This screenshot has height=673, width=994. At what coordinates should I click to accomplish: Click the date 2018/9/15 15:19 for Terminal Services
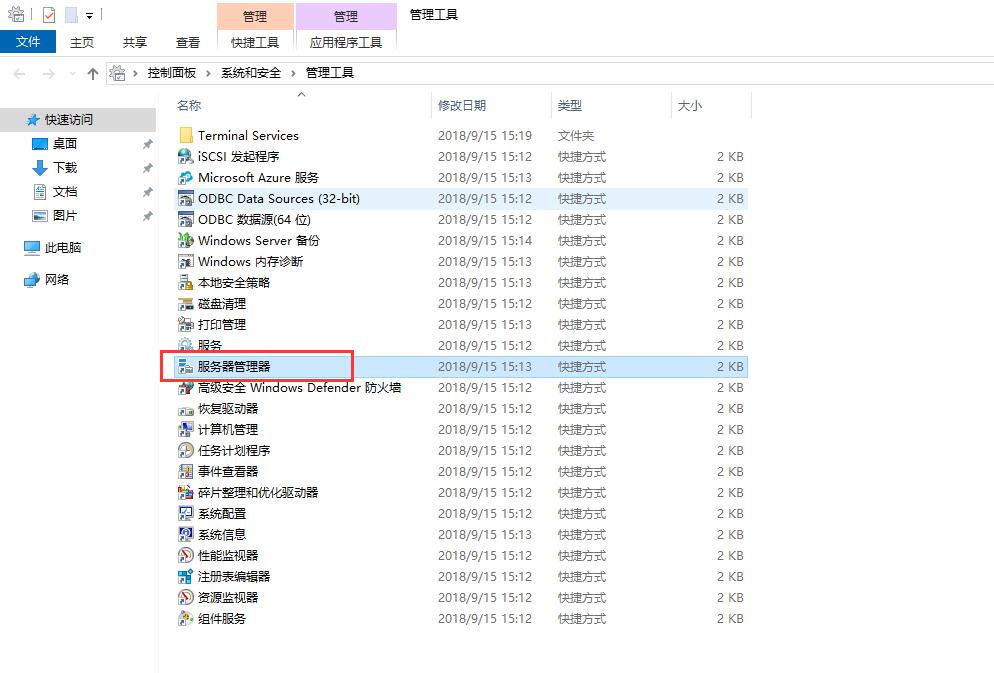tap(485, 136)
